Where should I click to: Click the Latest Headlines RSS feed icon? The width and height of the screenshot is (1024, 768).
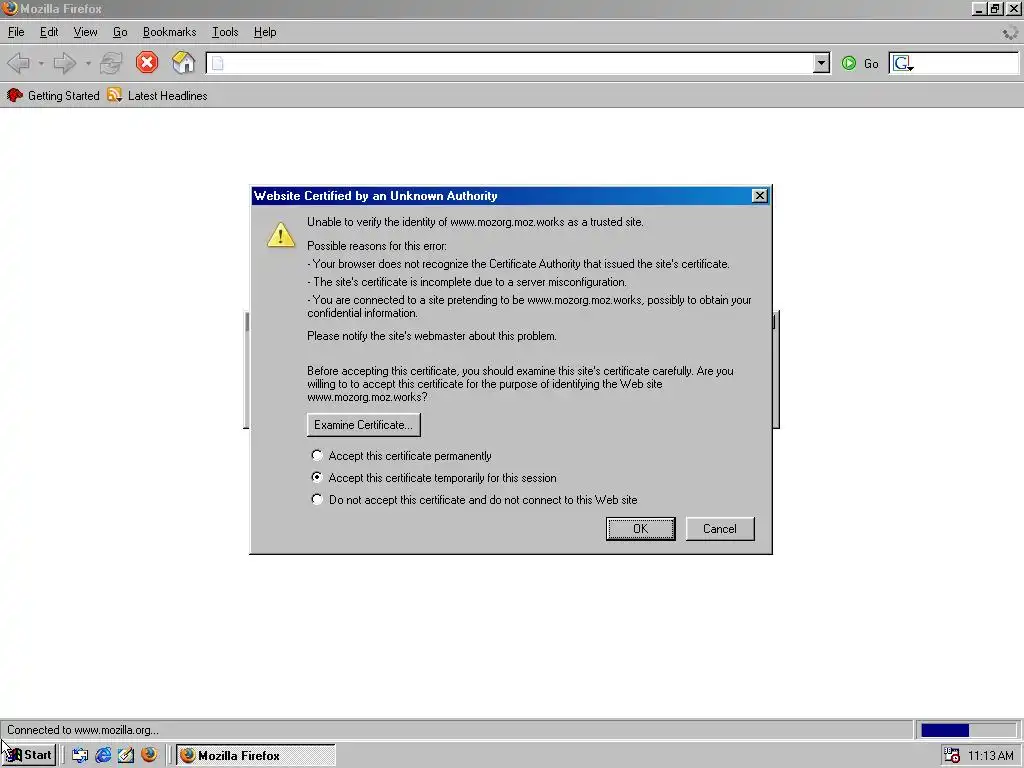point(114,95)
